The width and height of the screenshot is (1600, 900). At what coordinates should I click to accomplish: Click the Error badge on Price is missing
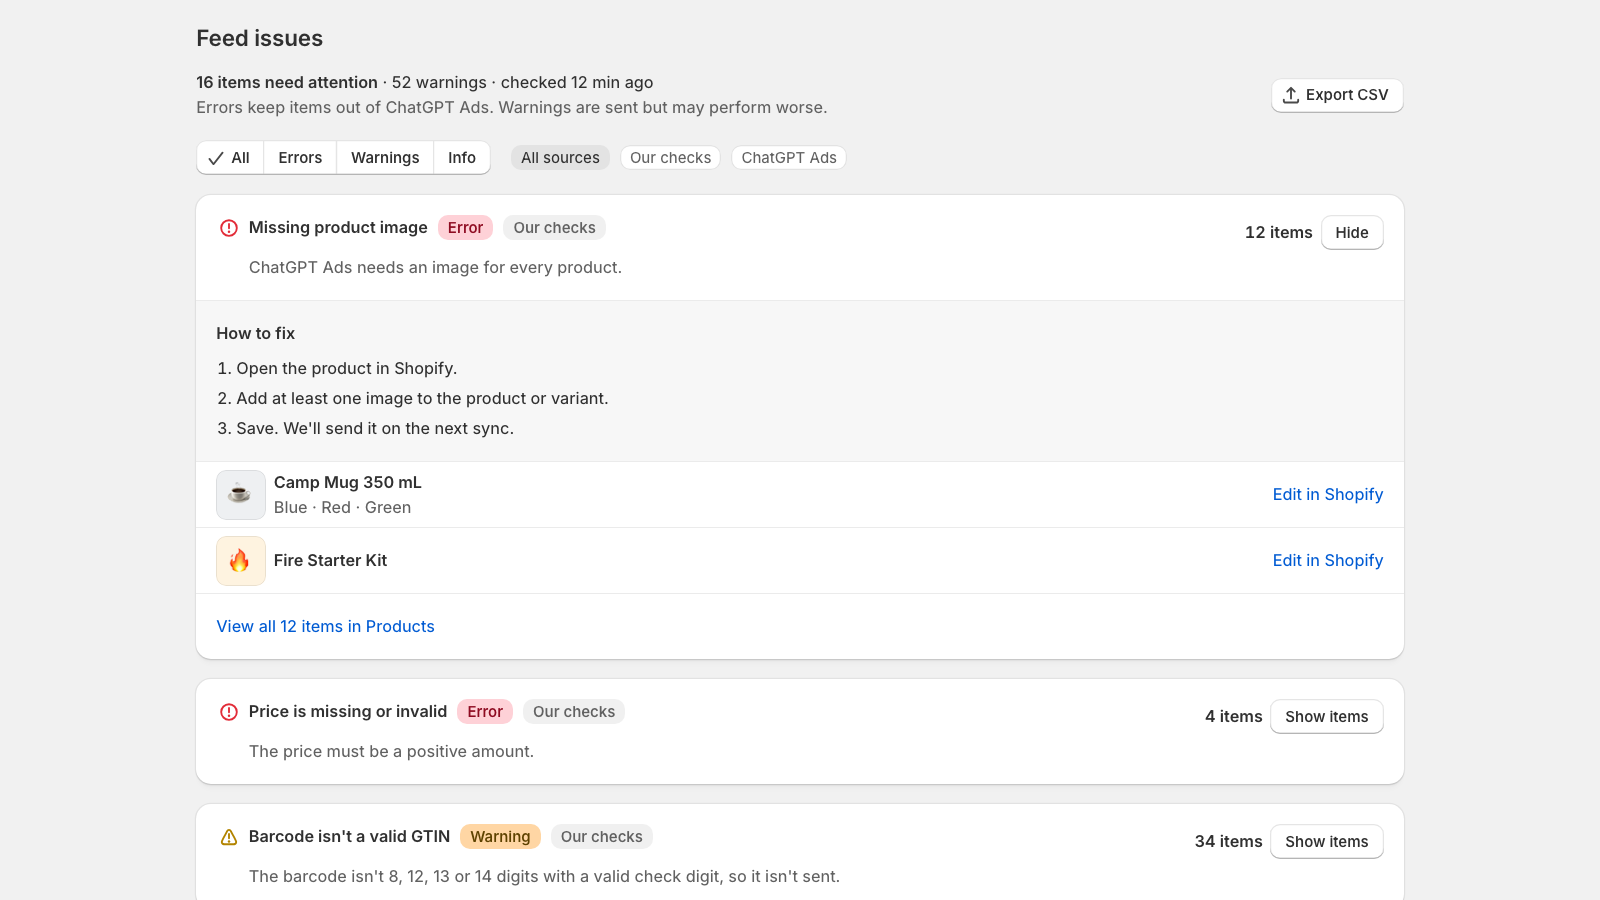click(485, 712)
